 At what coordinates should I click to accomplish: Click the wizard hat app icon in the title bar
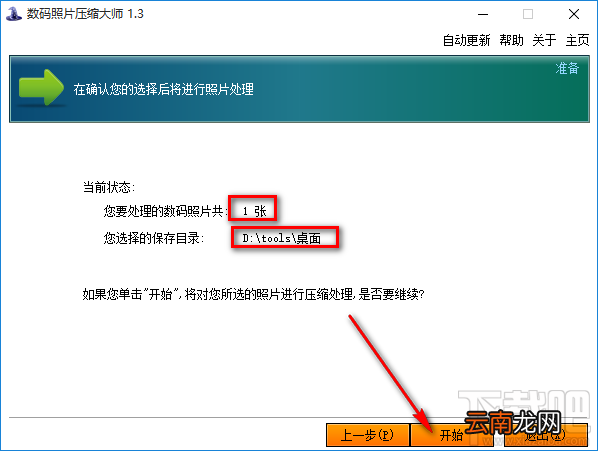(x=14, y=14)
